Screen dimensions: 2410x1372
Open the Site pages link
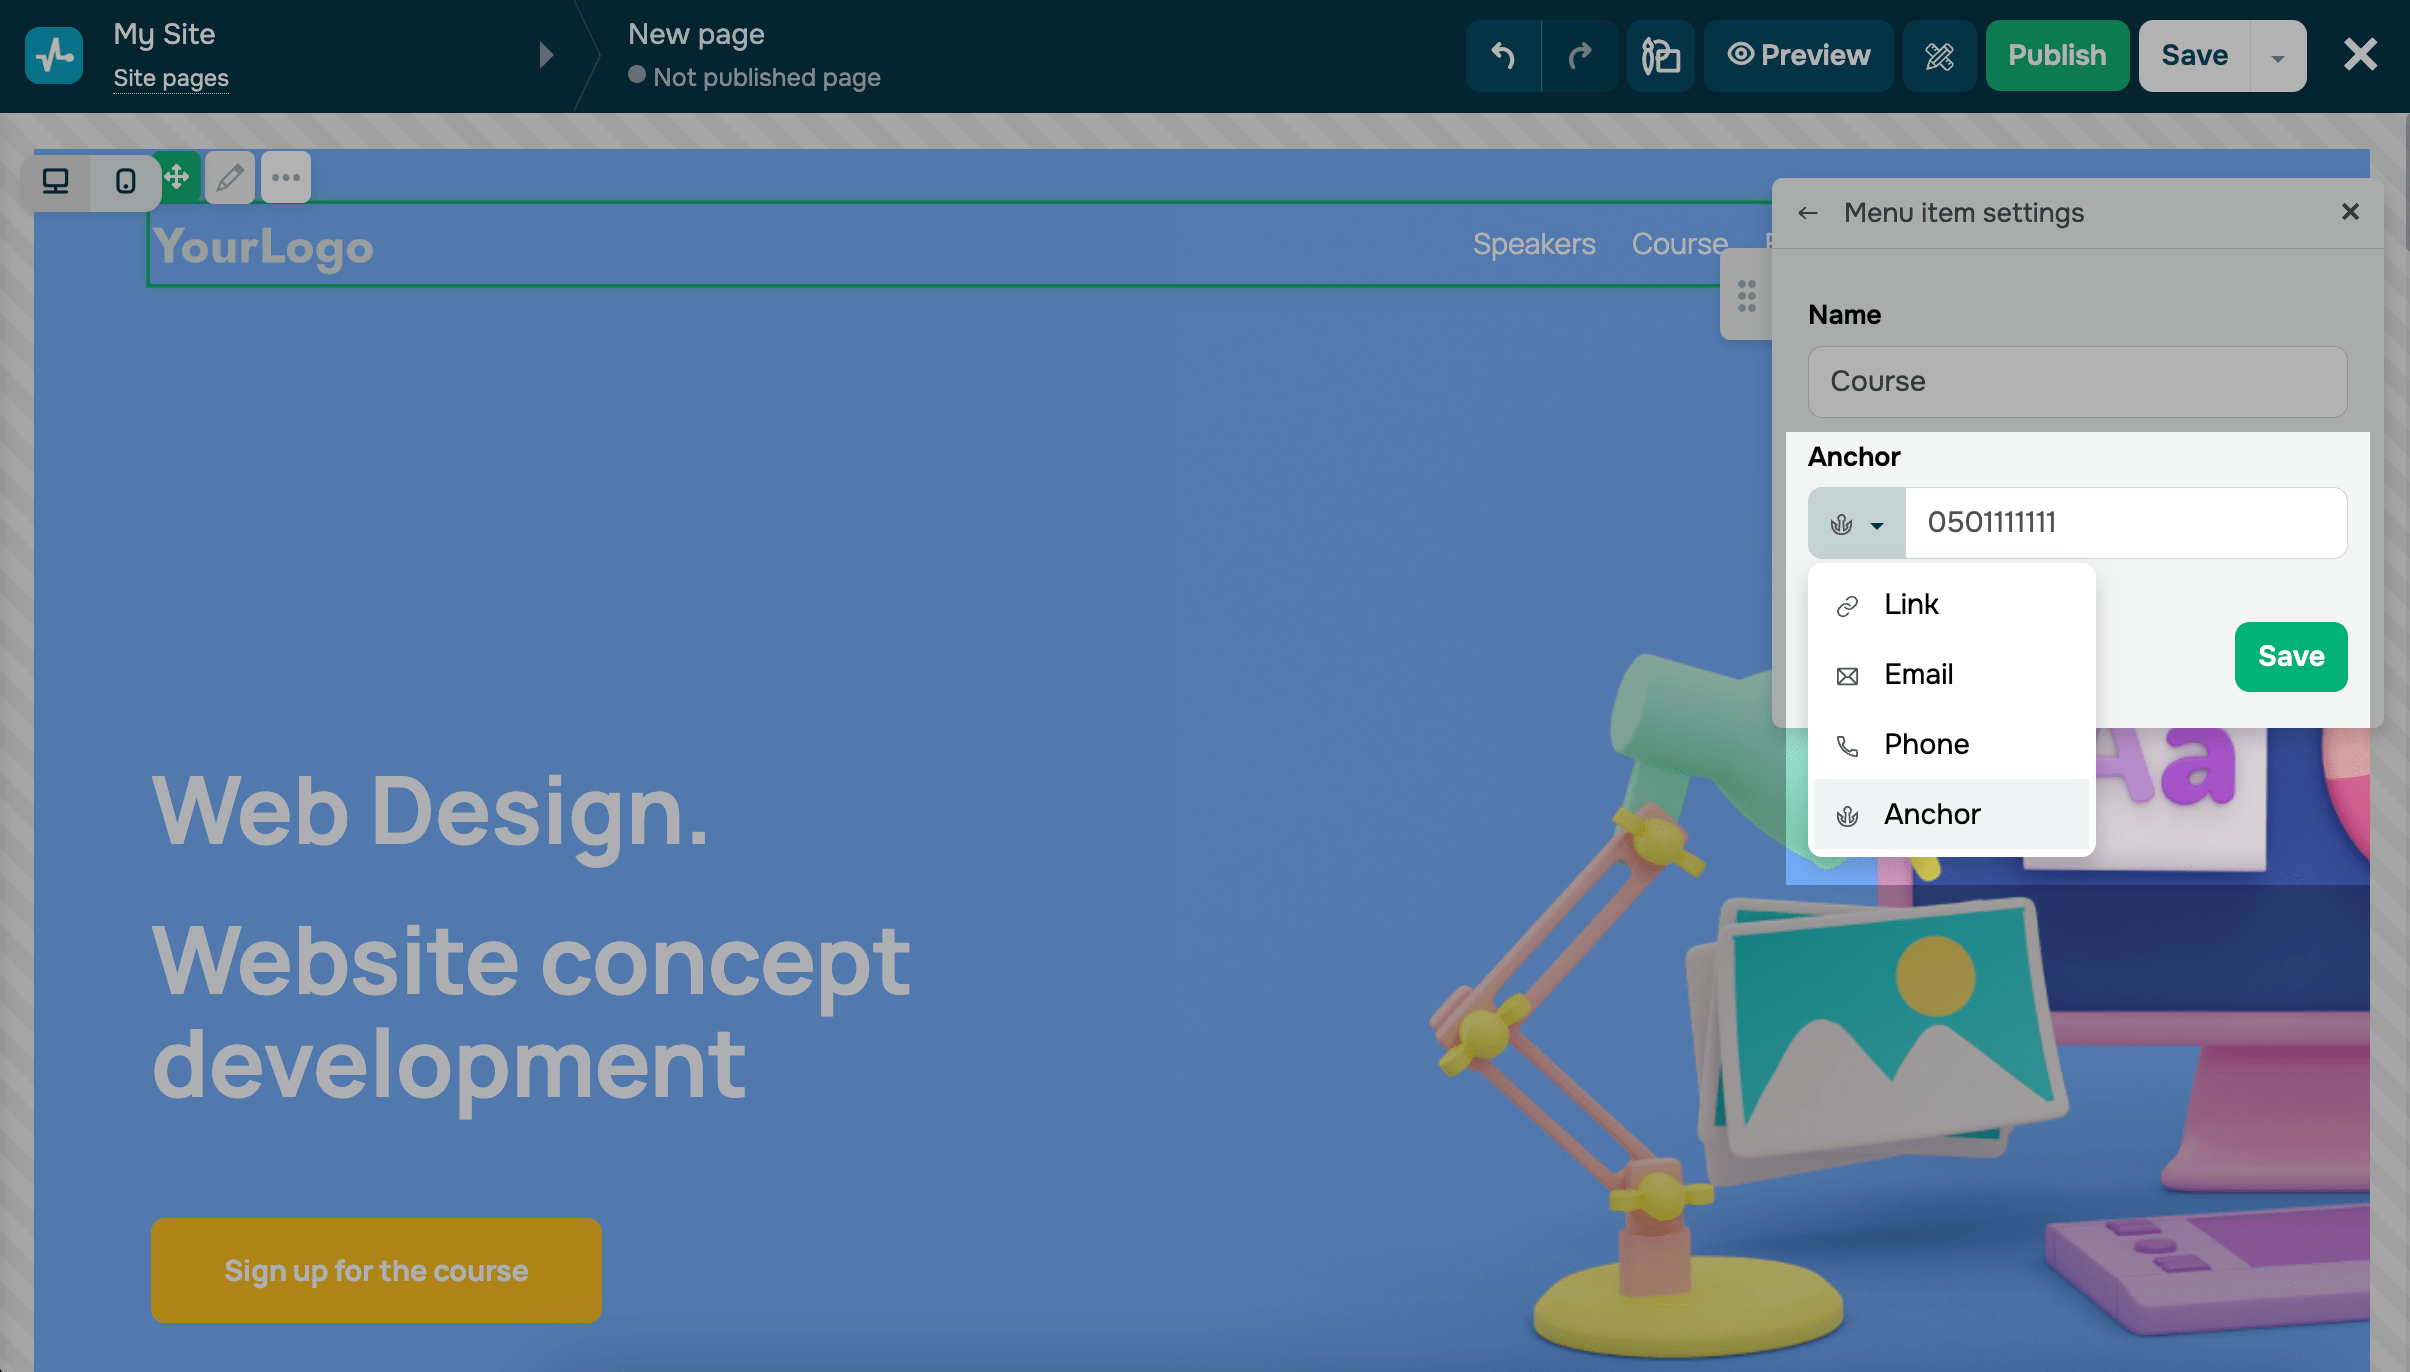click(x=171, y=78)
